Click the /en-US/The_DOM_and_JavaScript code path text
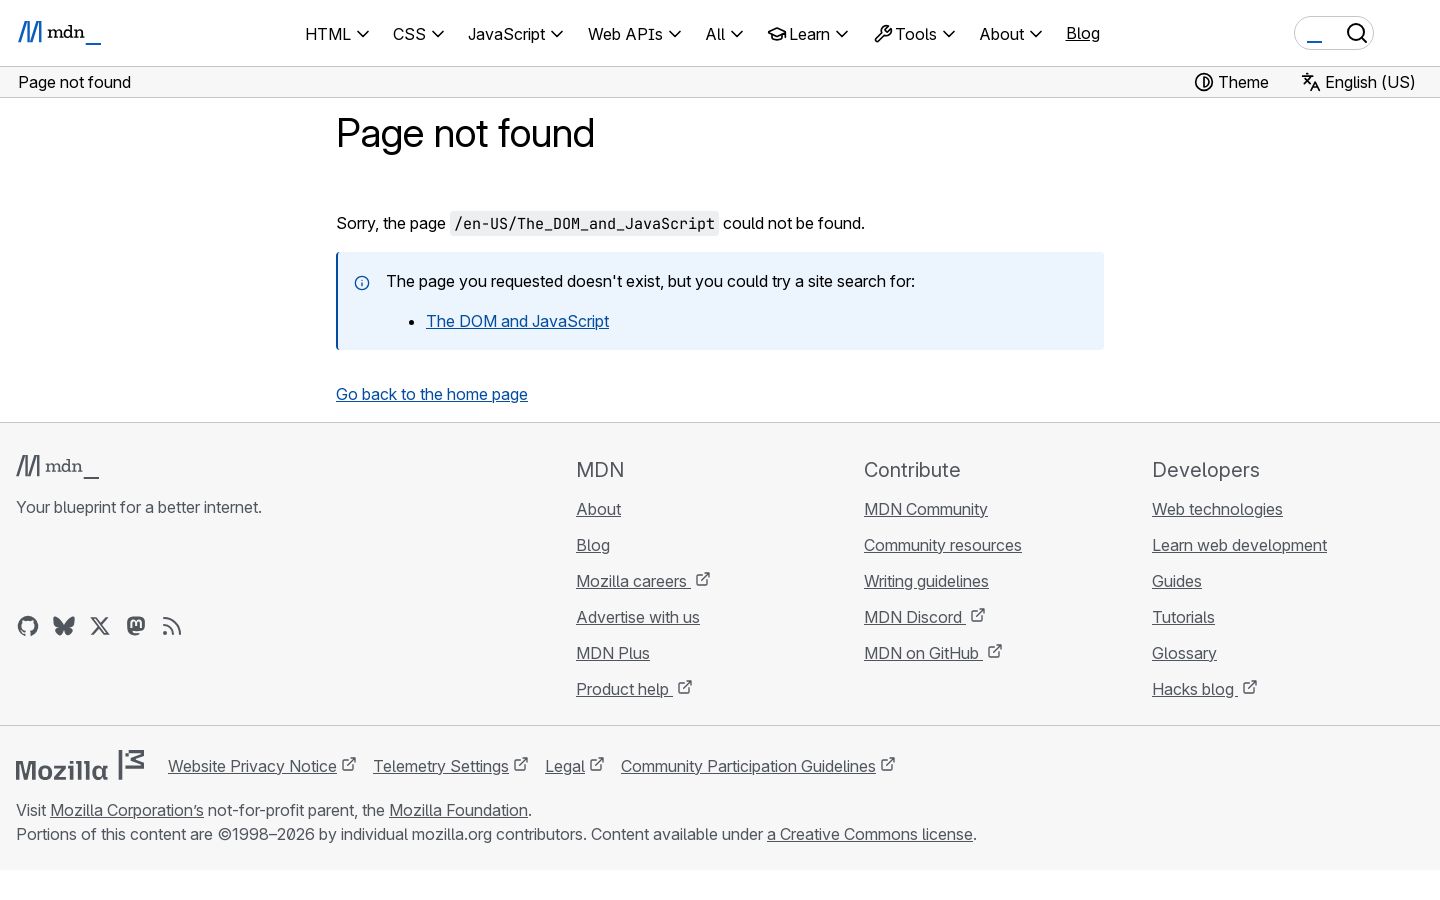The height and width of the screenshot is (900, 1440). tap(584, 224)
